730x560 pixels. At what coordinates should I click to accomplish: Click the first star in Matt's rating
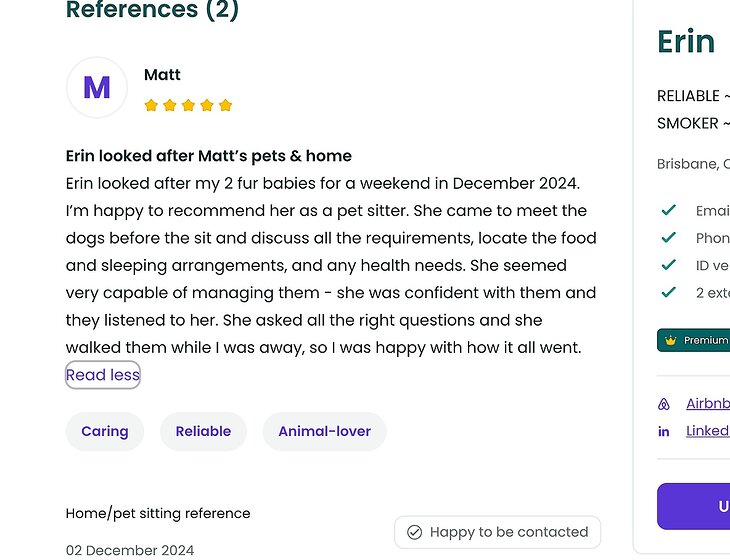[x=151, y=105]
